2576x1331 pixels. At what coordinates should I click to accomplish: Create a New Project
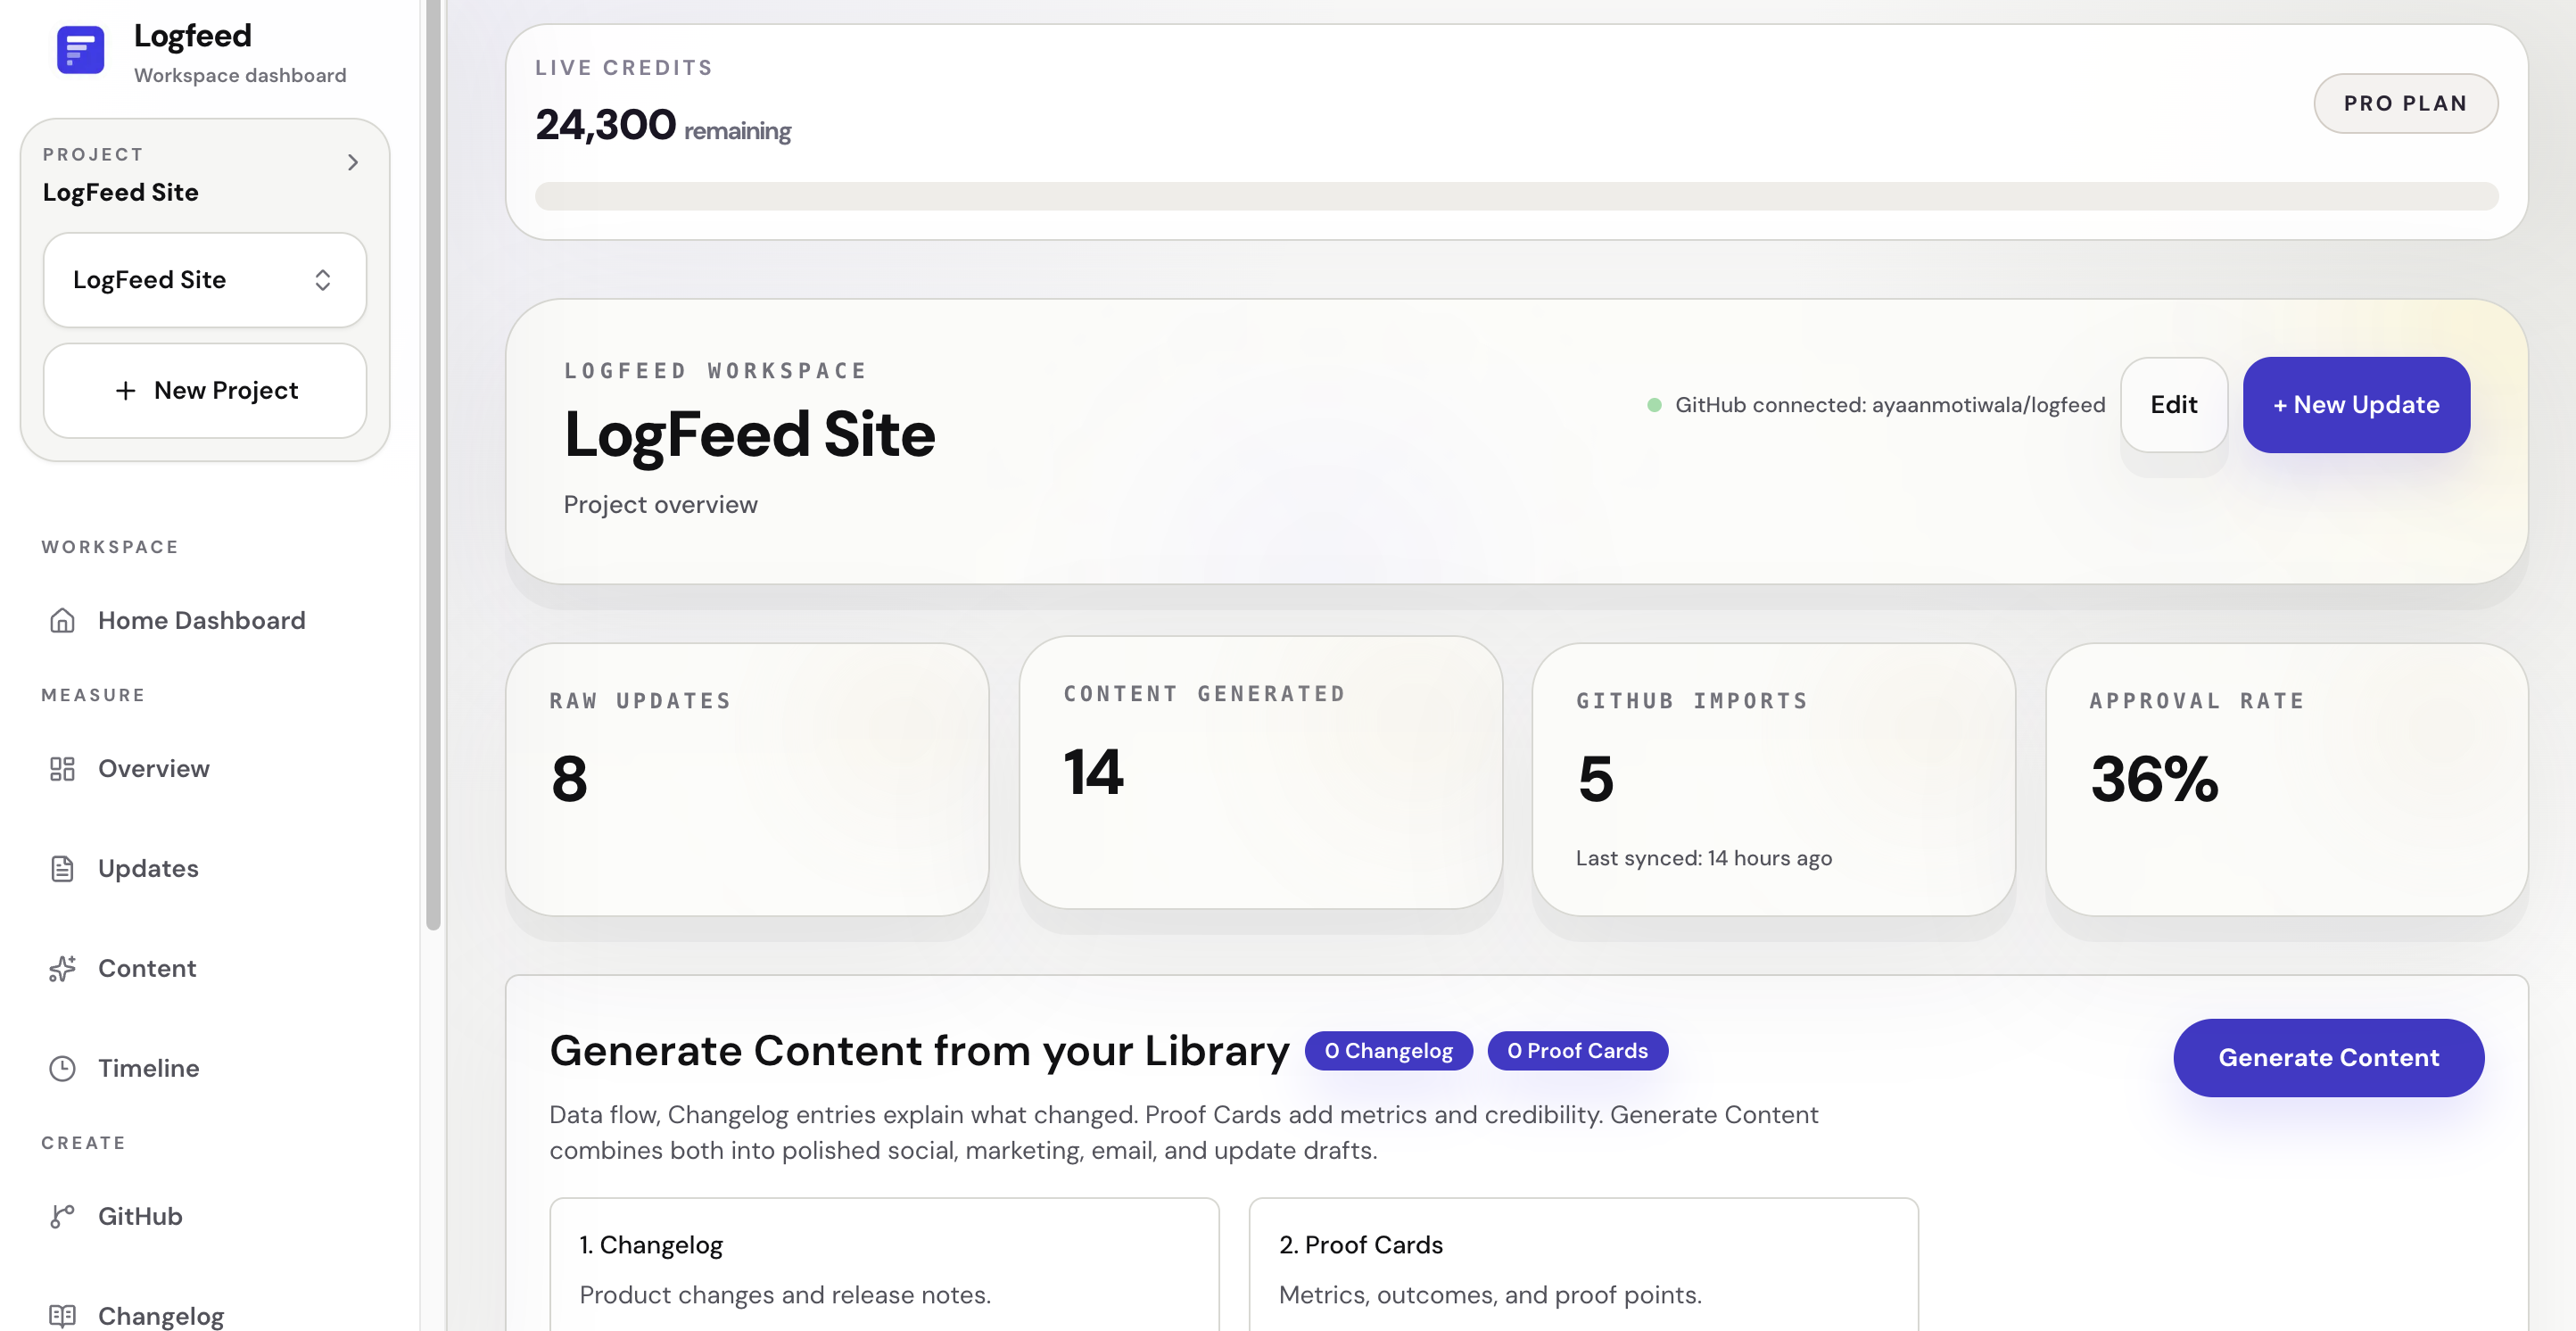(205, 391)
